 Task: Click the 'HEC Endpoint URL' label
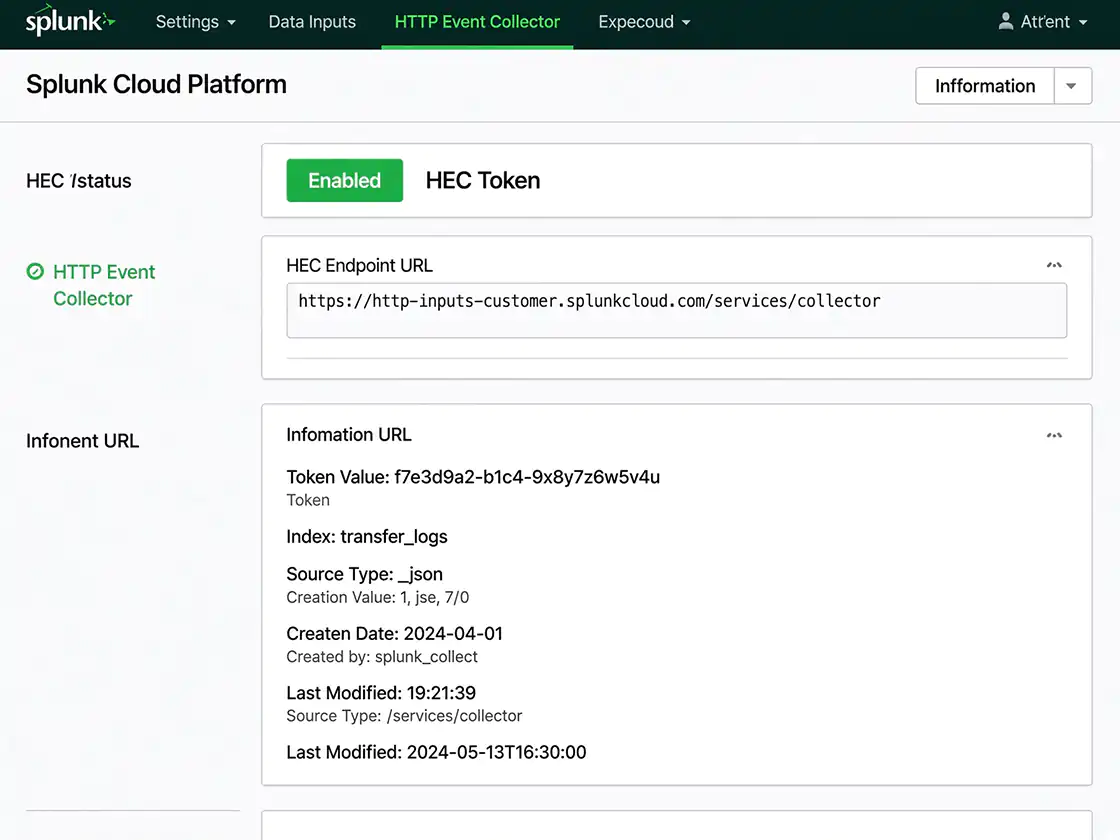(x=359, y=266)
